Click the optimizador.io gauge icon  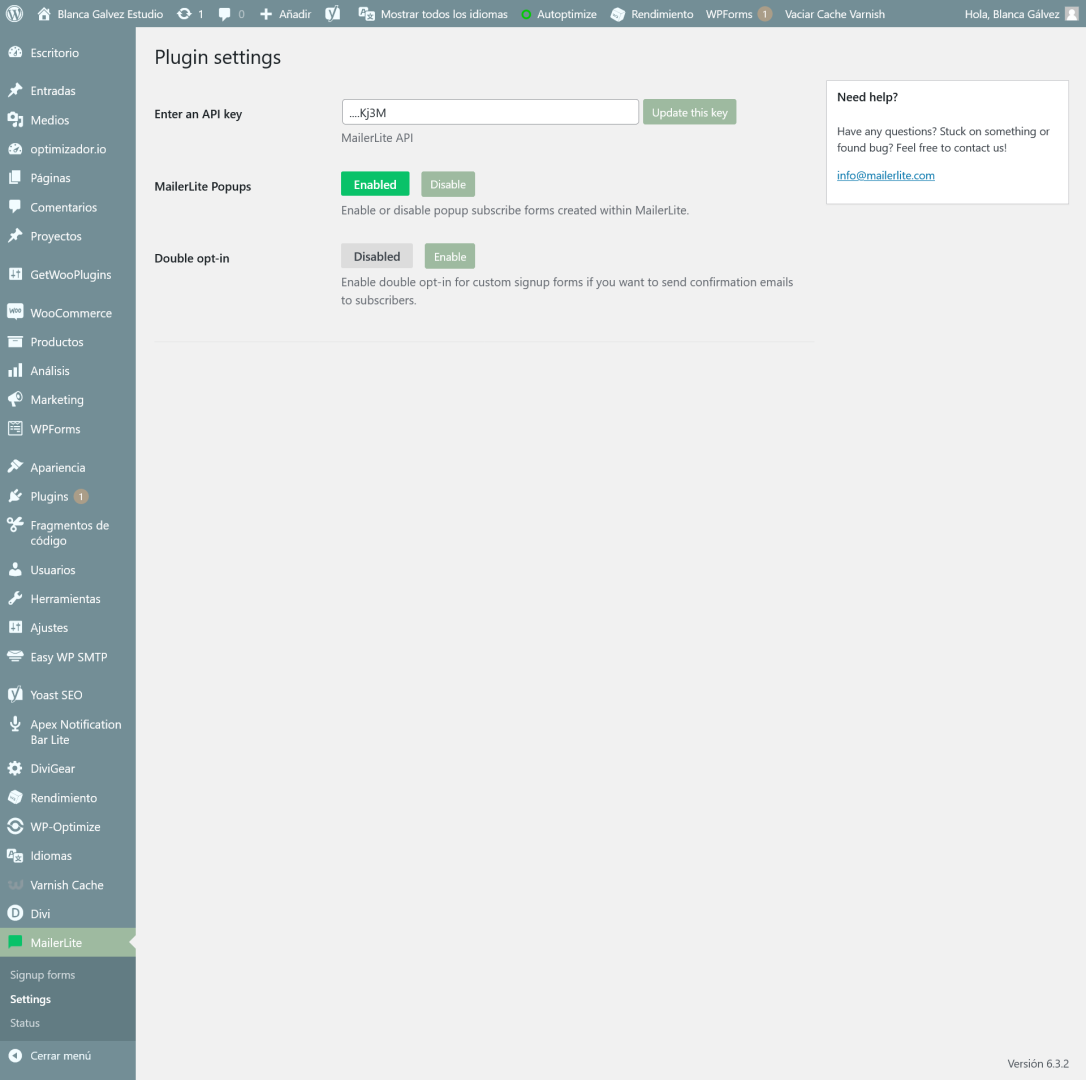coord(15,149)
